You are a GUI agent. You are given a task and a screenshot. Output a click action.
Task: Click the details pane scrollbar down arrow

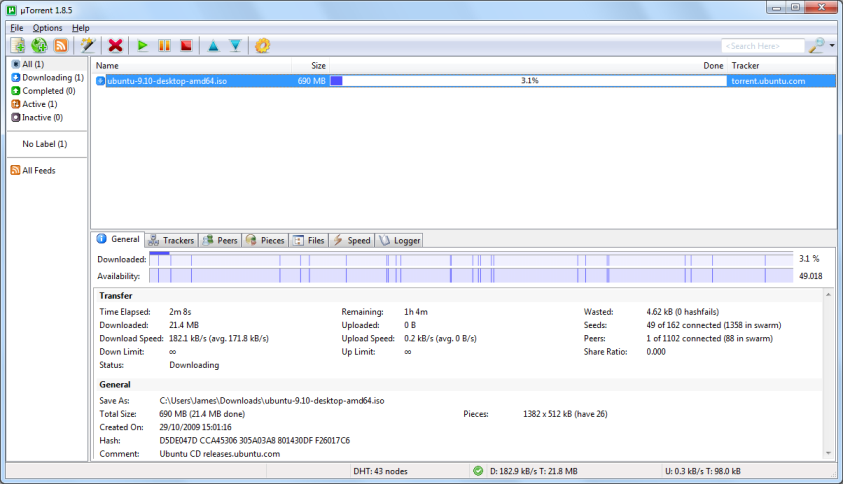pos(828,453)
